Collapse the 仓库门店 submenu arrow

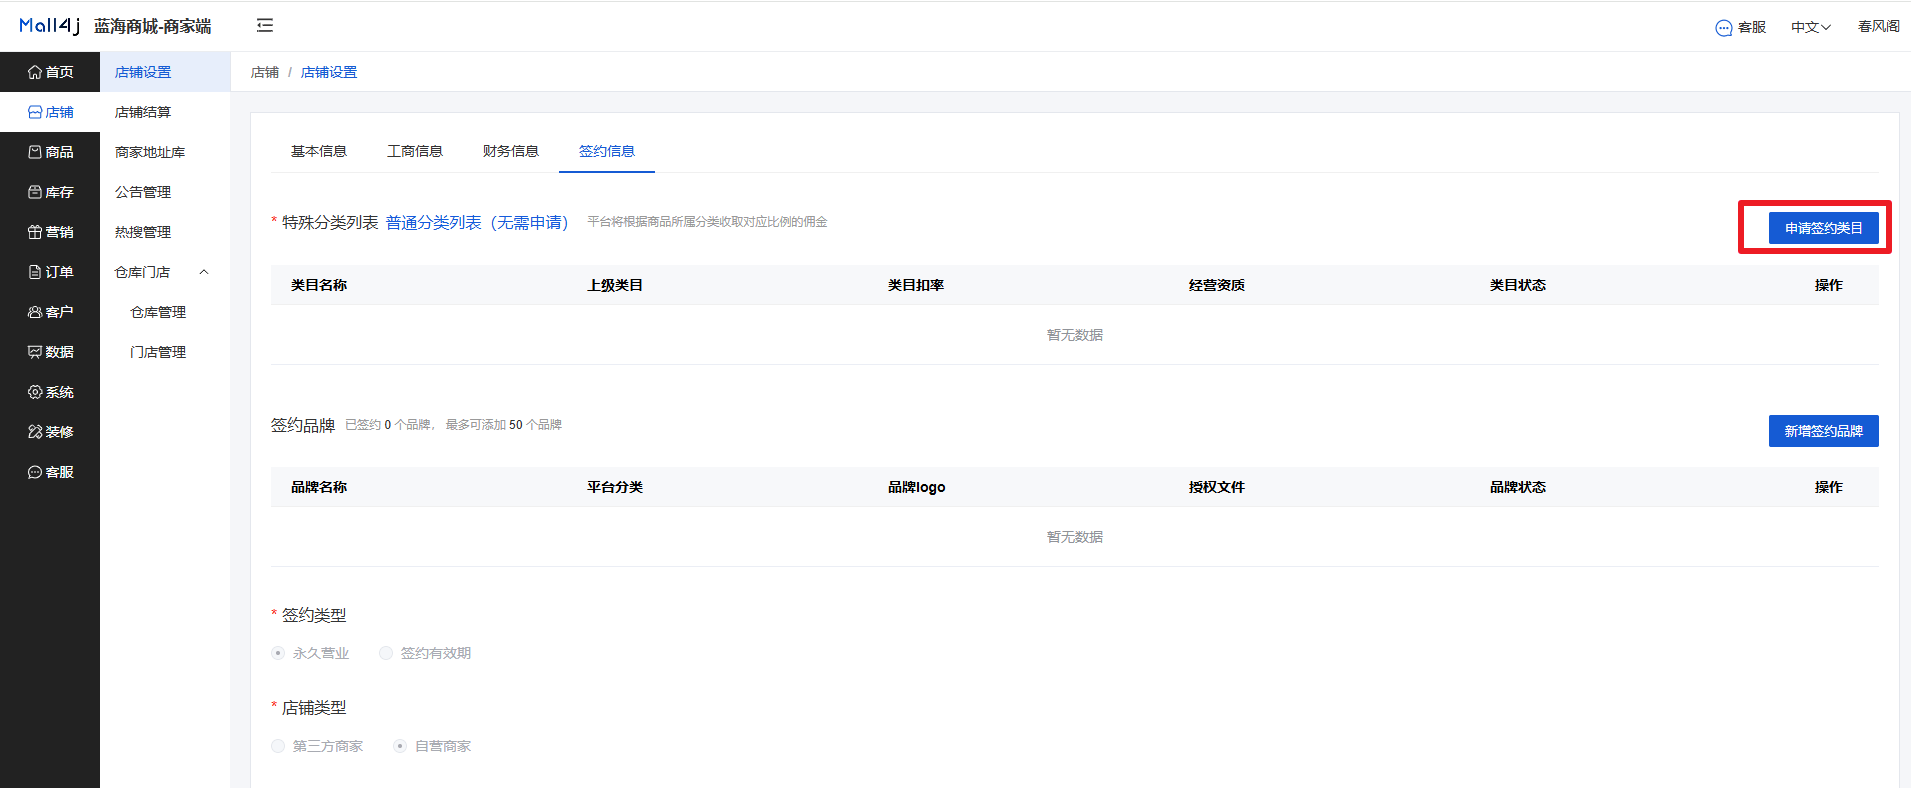[204, 272]
